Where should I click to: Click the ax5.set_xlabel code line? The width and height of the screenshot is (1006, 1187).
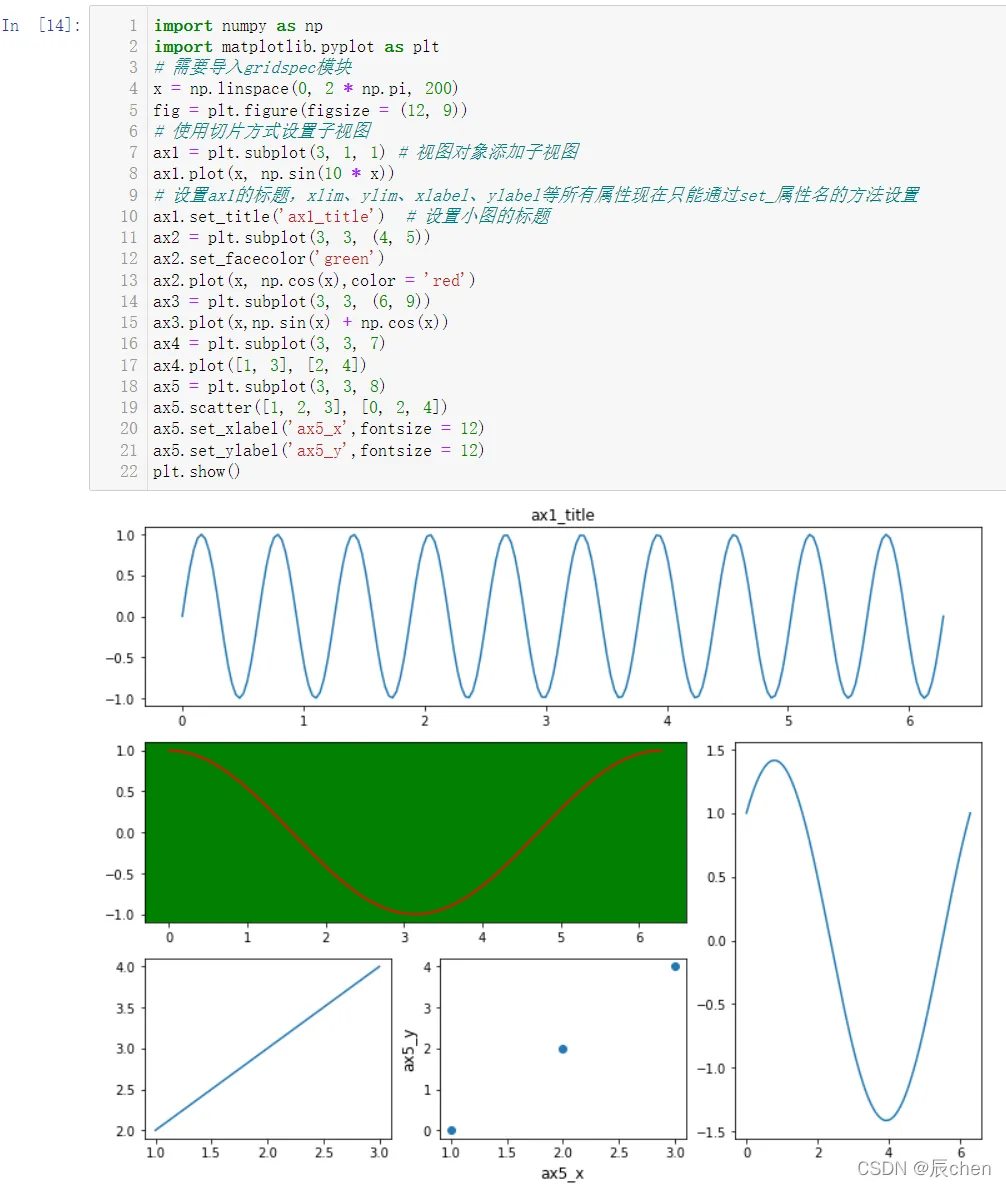pyautogui.click(x=319, y=428)
